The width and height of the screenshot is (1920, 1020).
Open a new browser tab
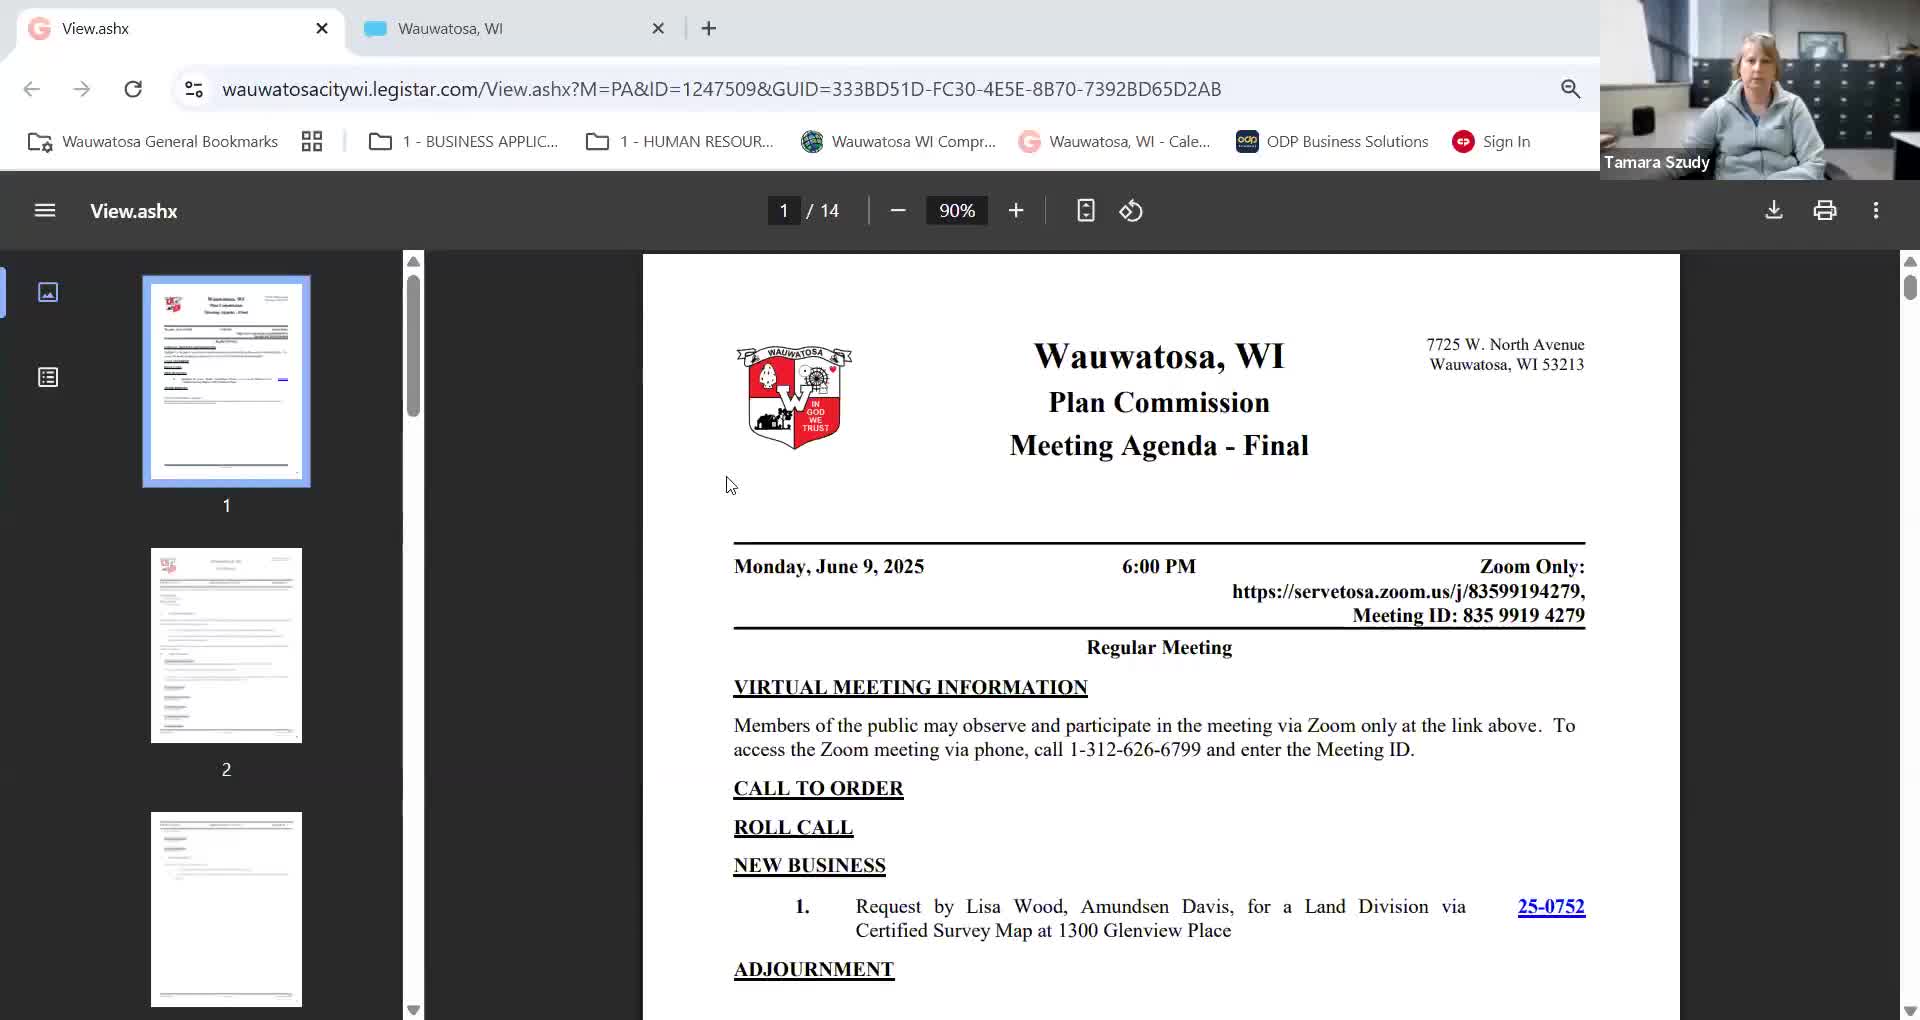pyautogui.click(x=709, y=29)
